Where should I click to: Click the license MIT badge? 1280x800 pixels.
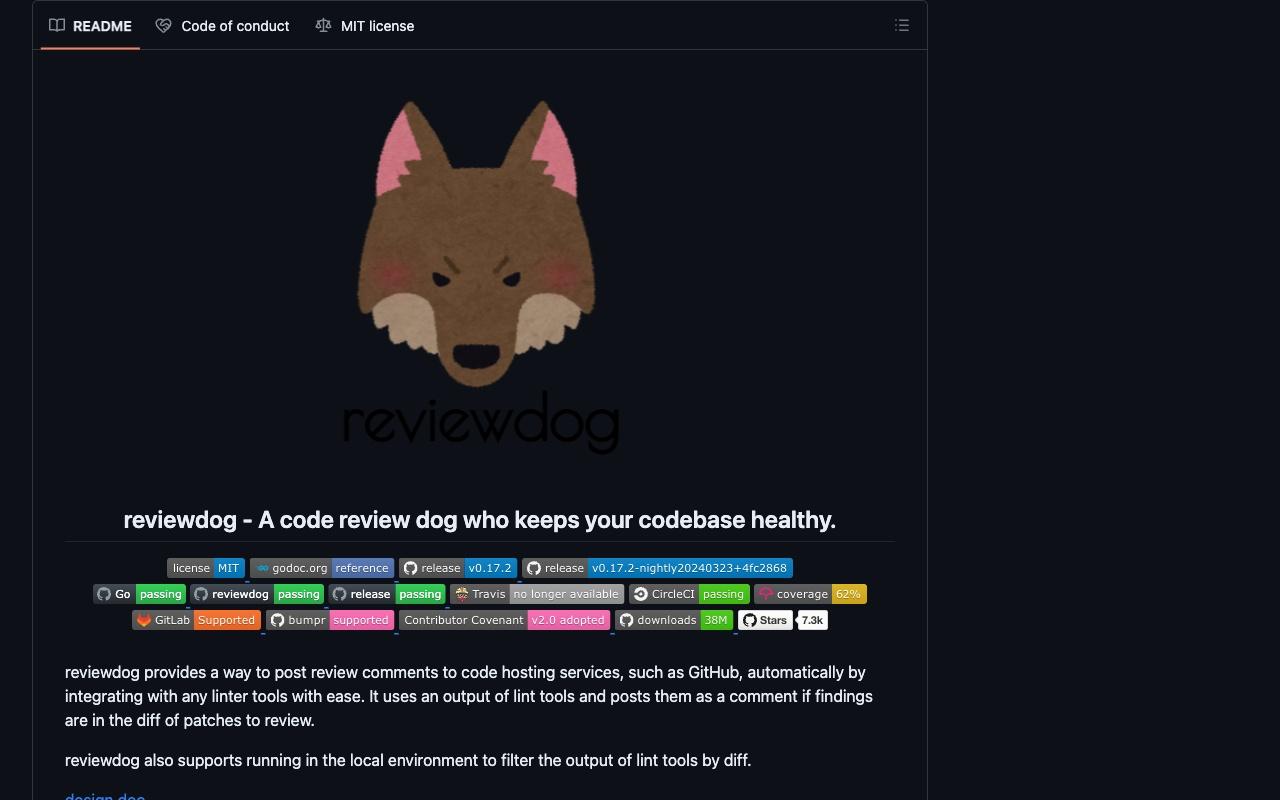tap(206, 568)
